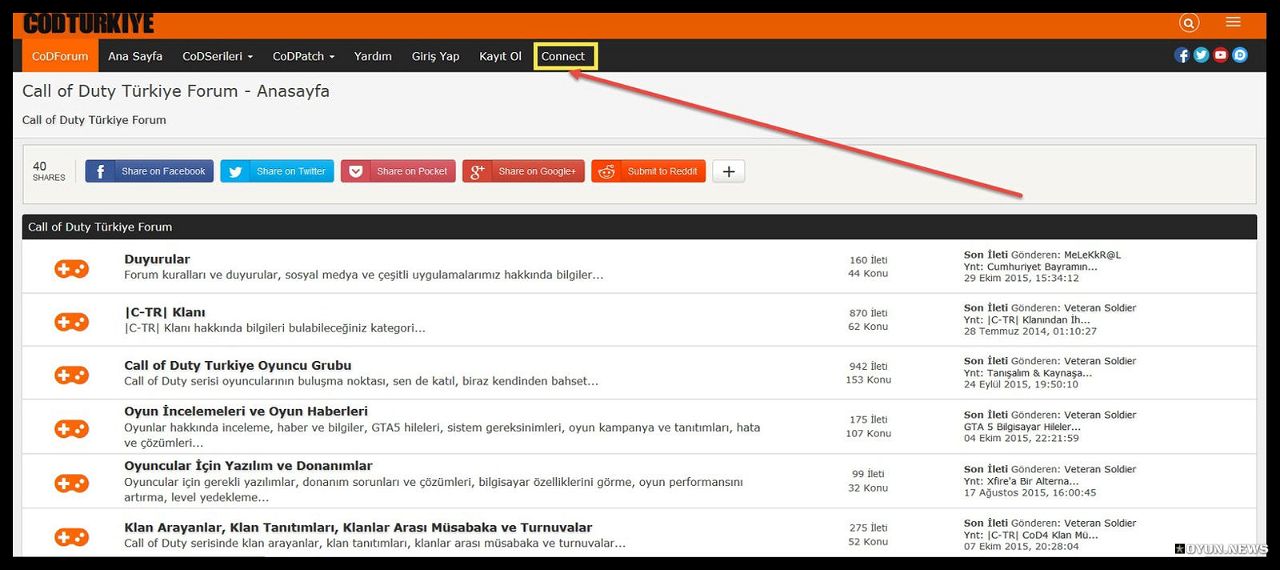
Task: Click gamepad icon beside Oyuncular İçin Yazılım ve Donanımlar
Action: 71,483
